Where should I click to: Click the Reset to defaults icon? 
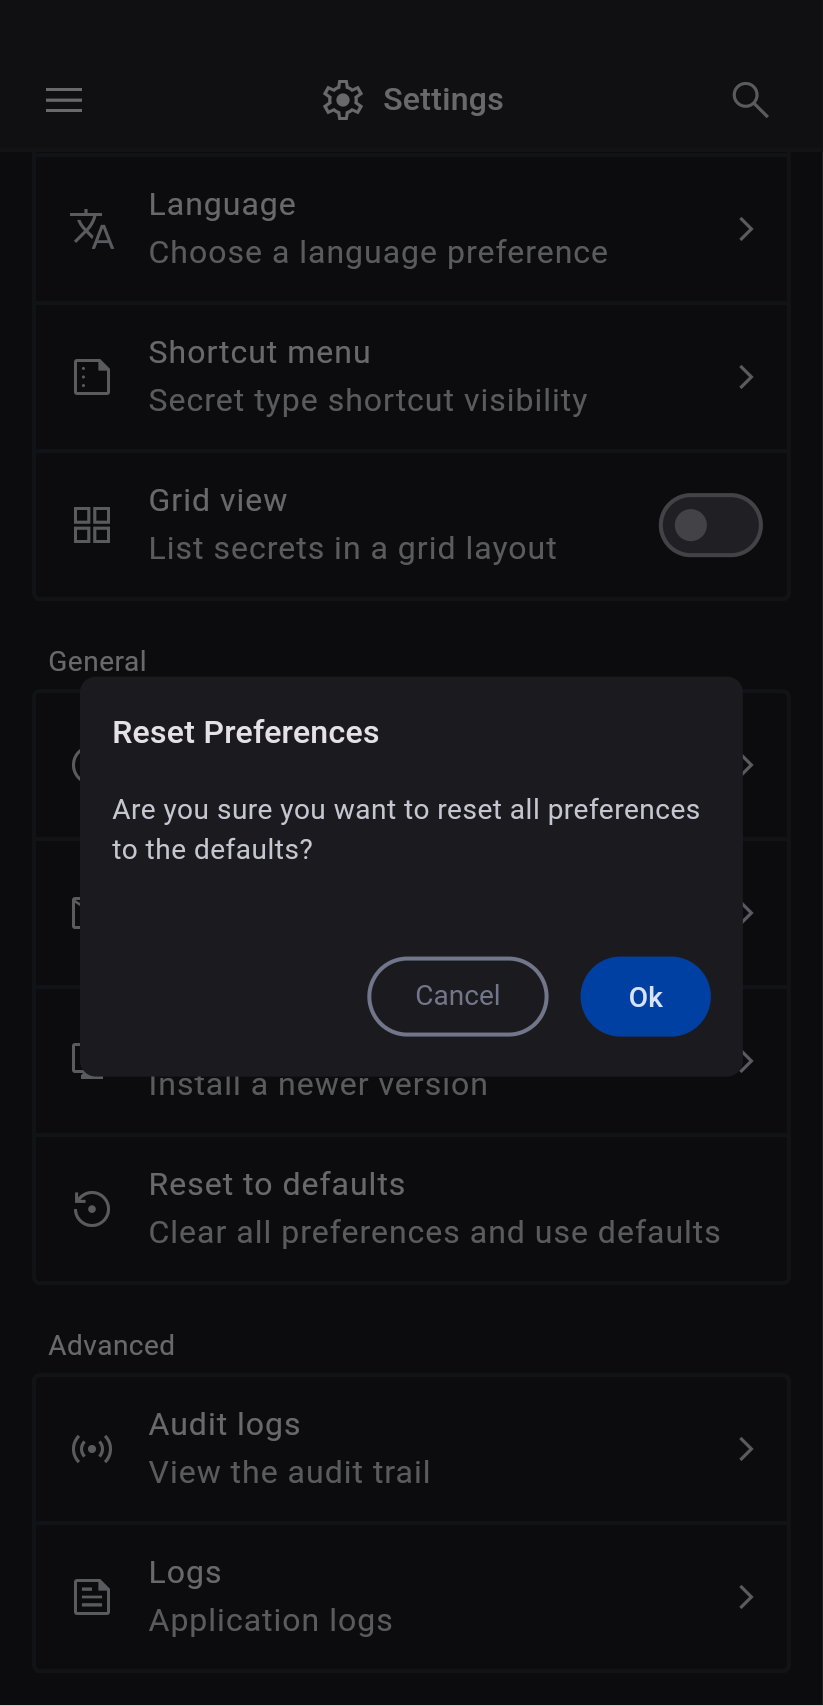tap(92, 1208)
